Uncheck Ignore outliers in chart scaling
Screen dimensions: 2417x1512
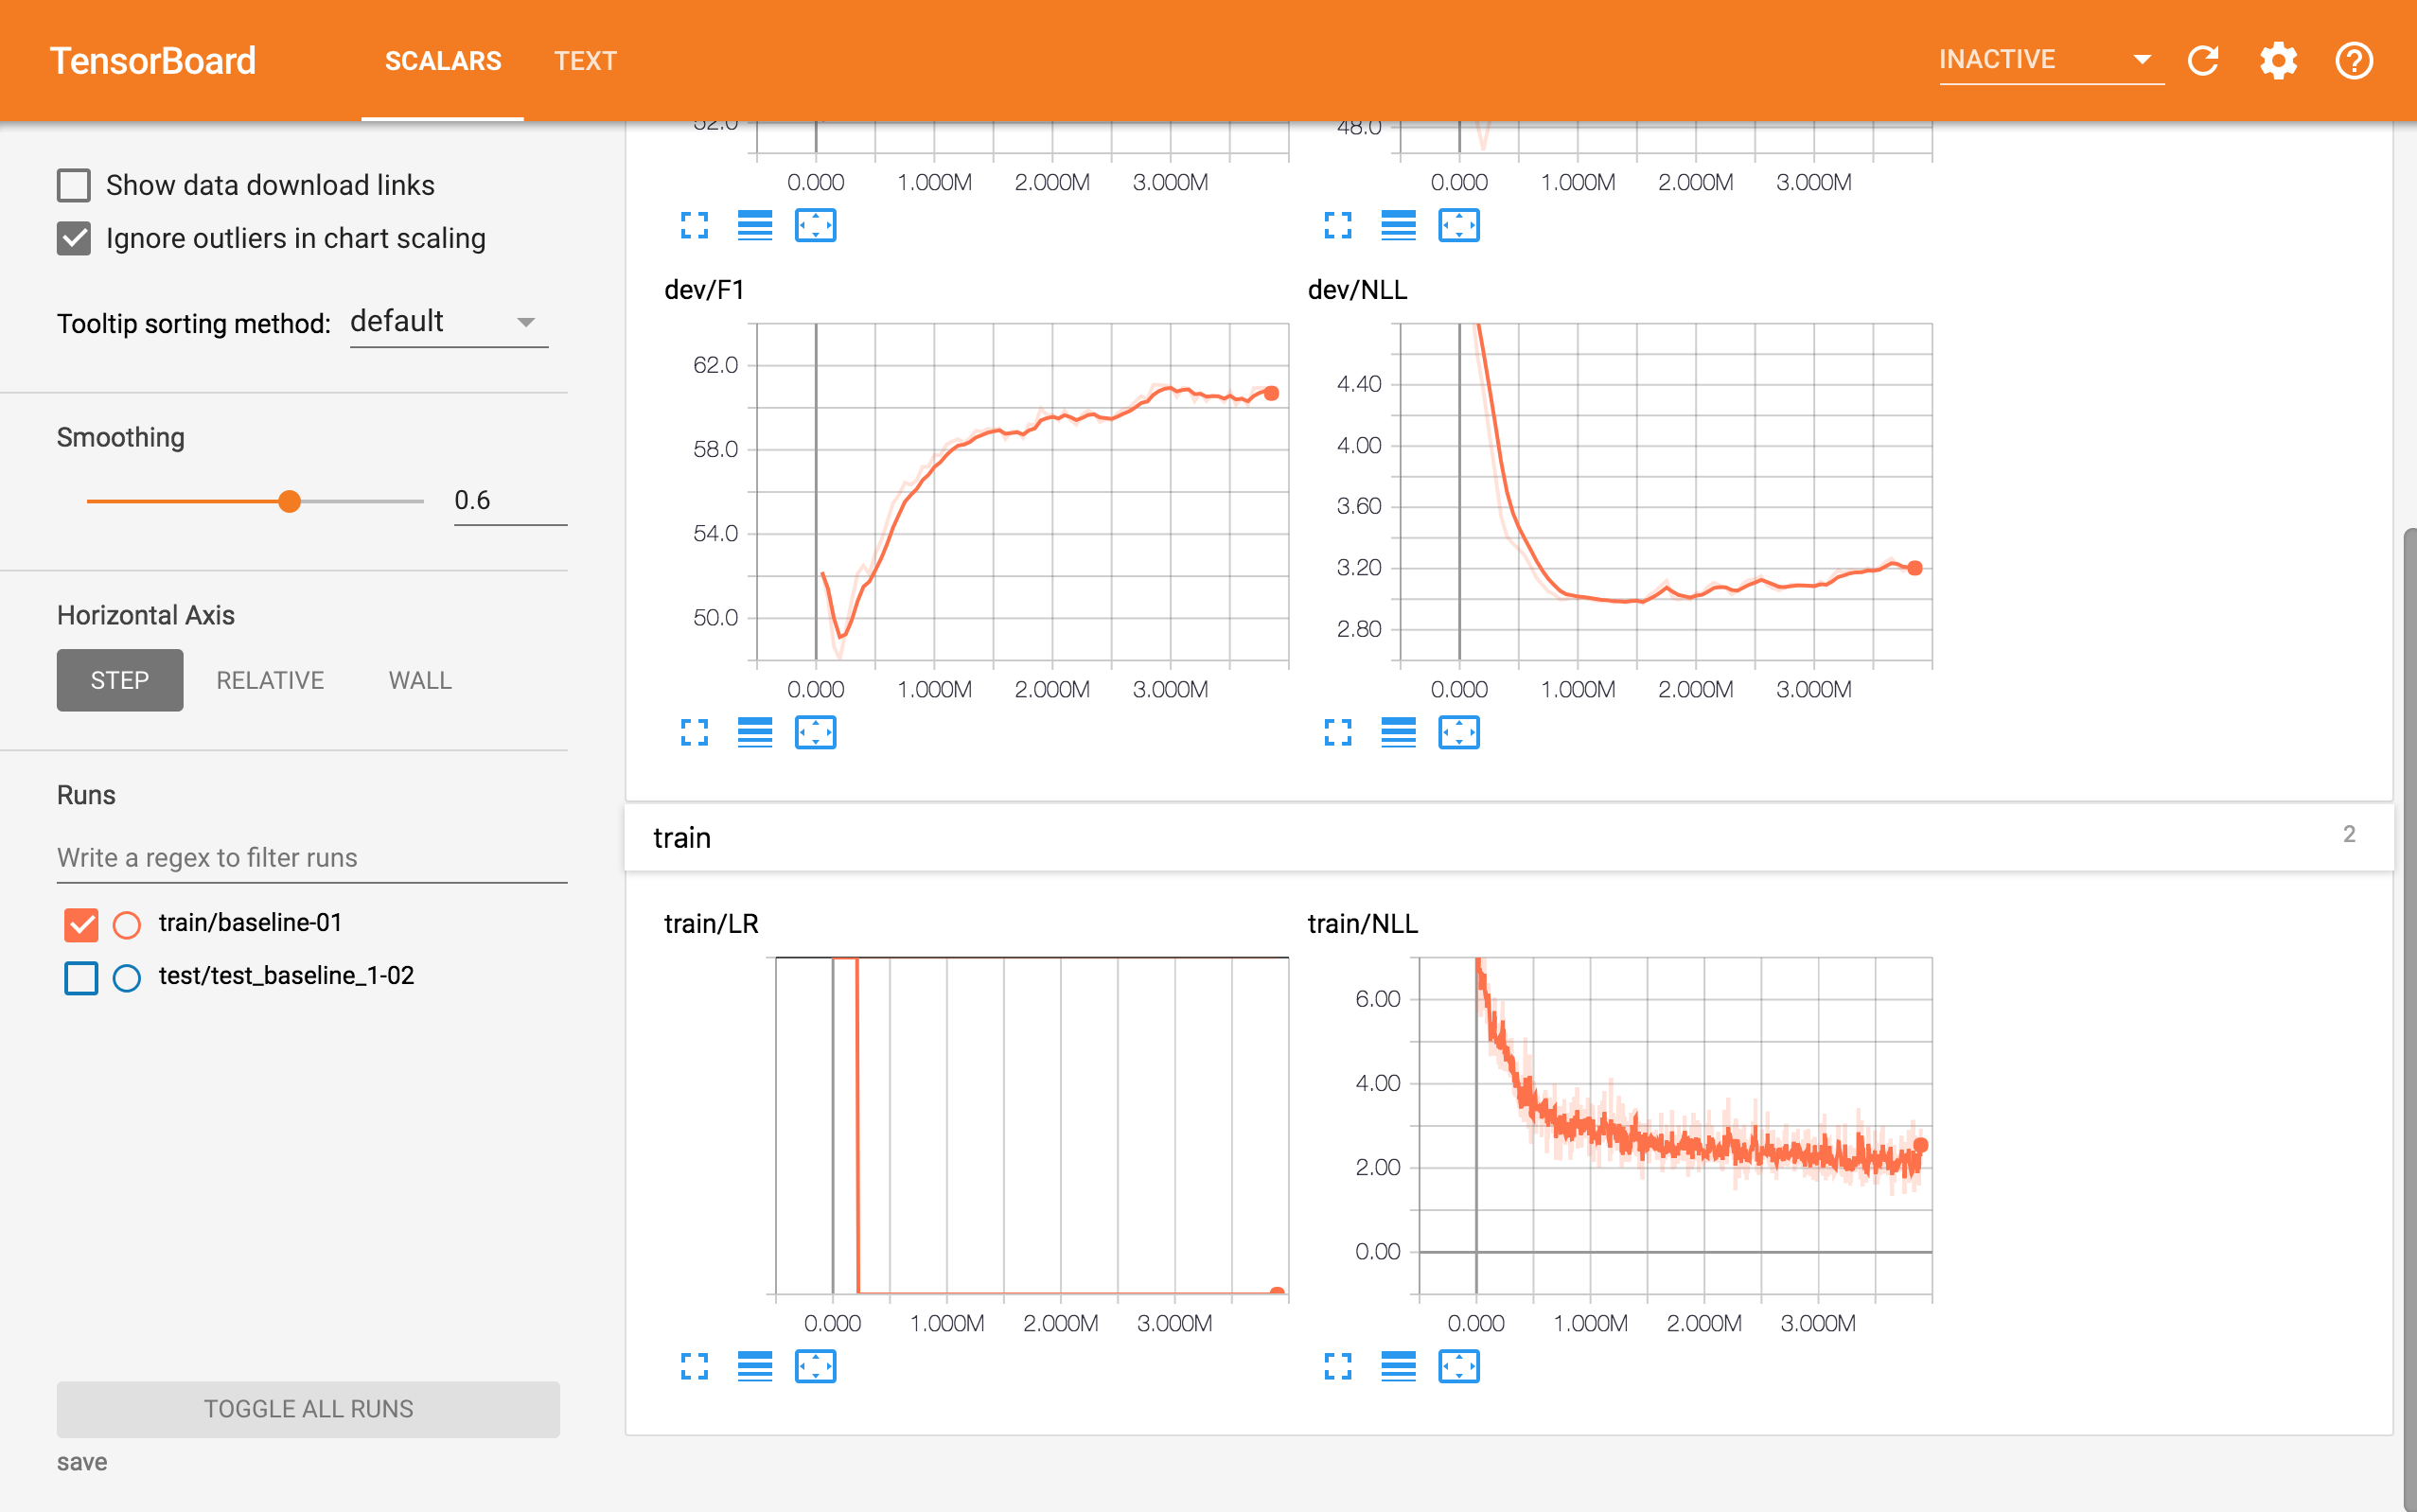click(x=74, y=238)
